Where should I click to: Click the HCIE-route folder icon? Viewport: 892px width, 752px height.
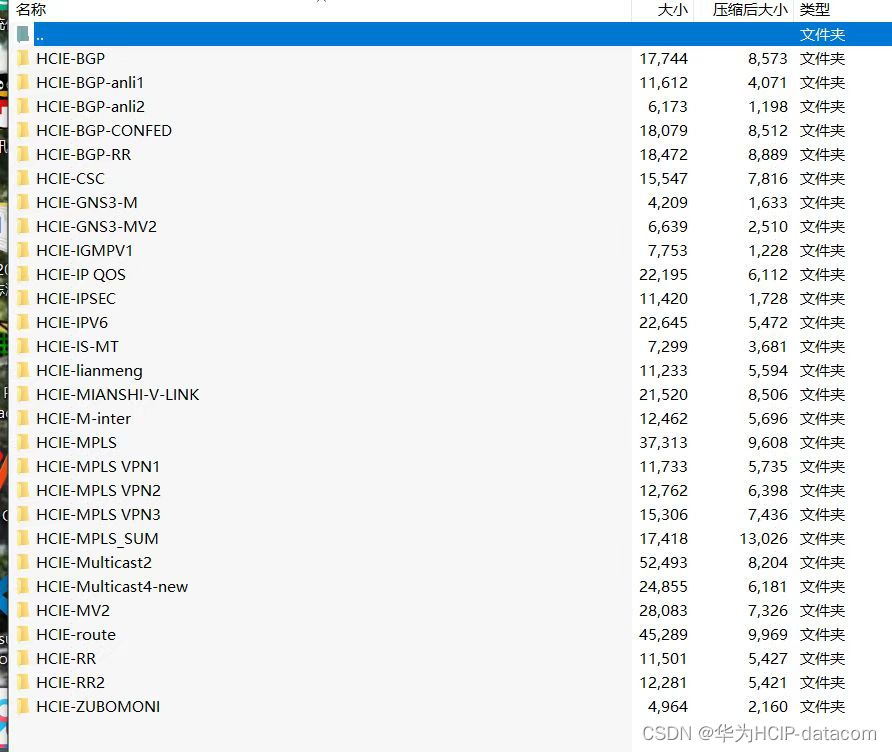coord(23,634)
